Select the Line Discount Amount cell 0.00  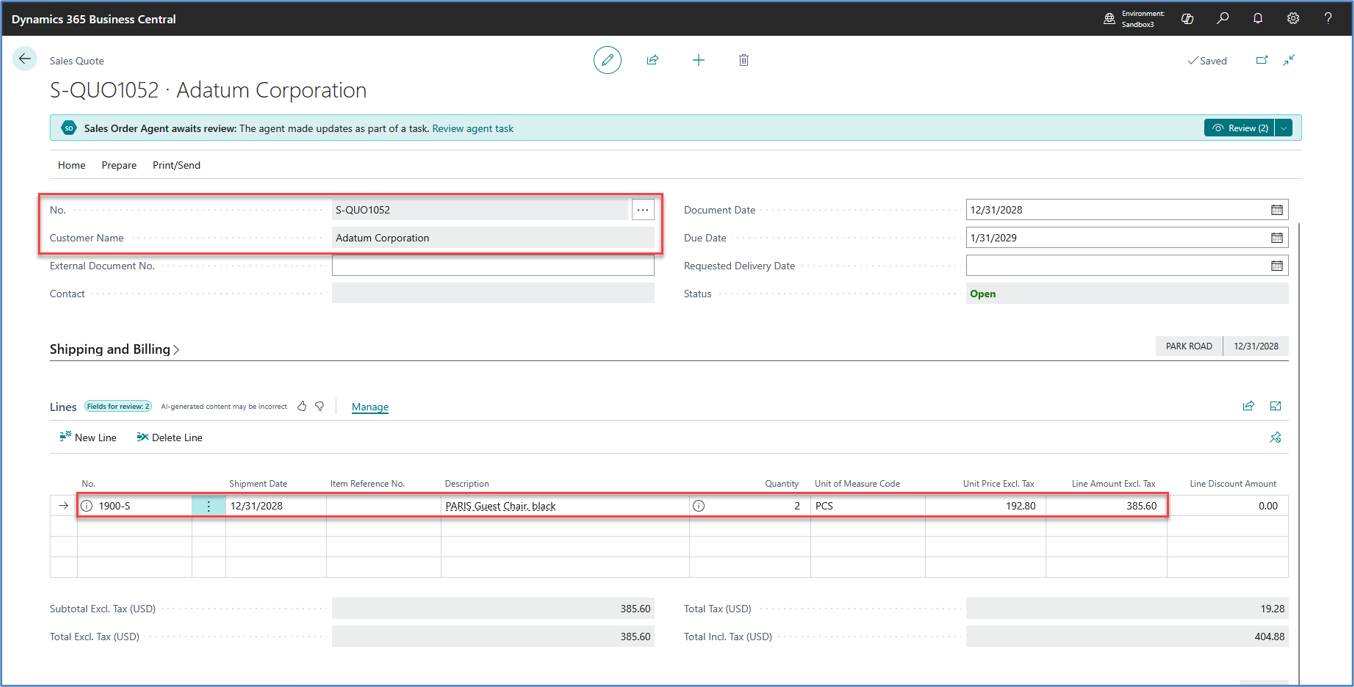[1228, 506]
